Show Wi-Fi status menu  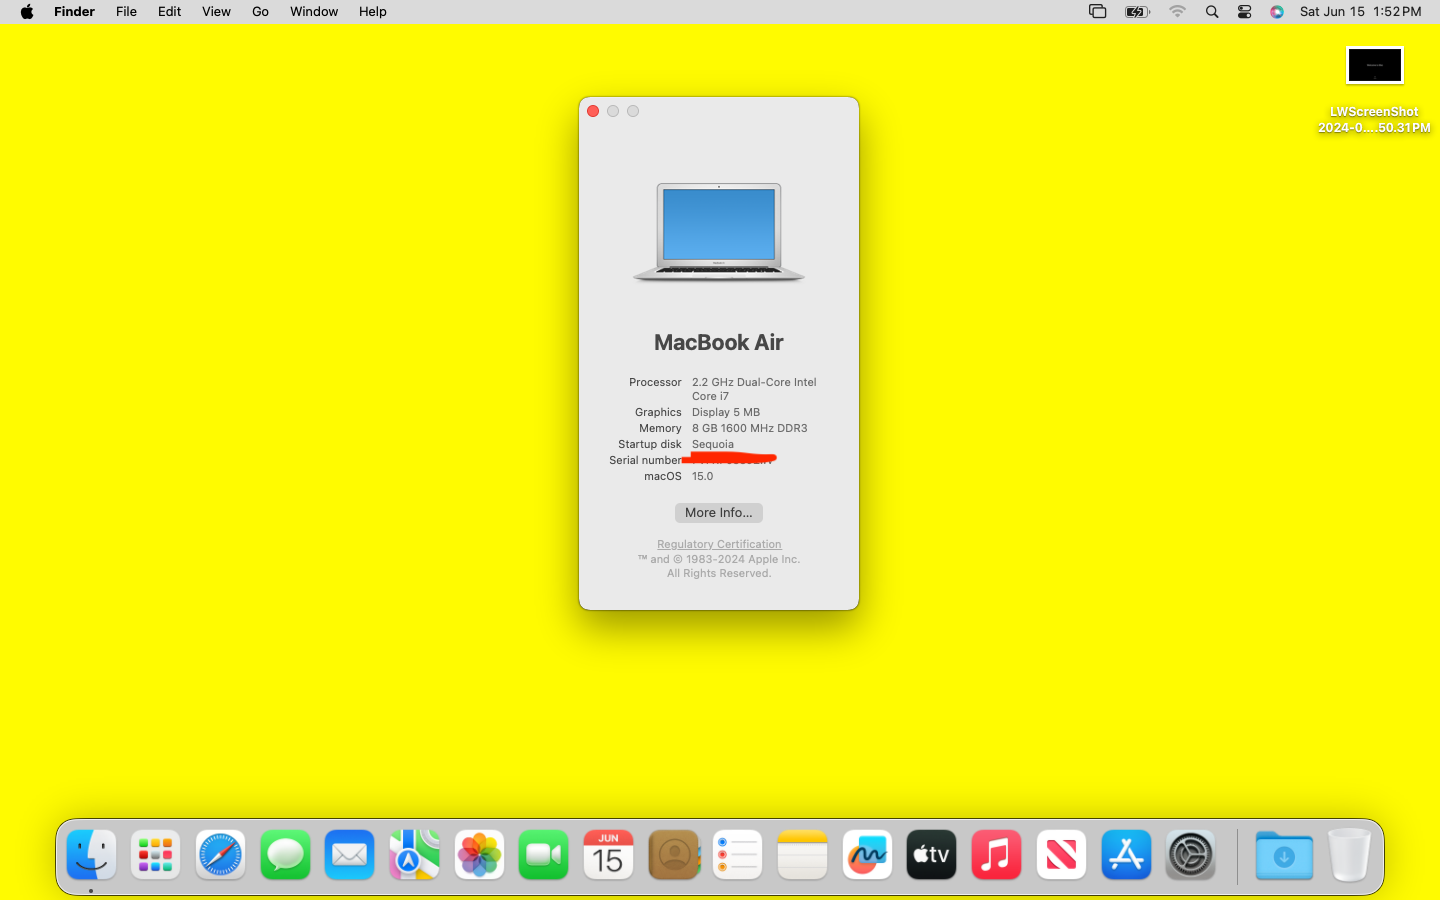[1178, 12]
